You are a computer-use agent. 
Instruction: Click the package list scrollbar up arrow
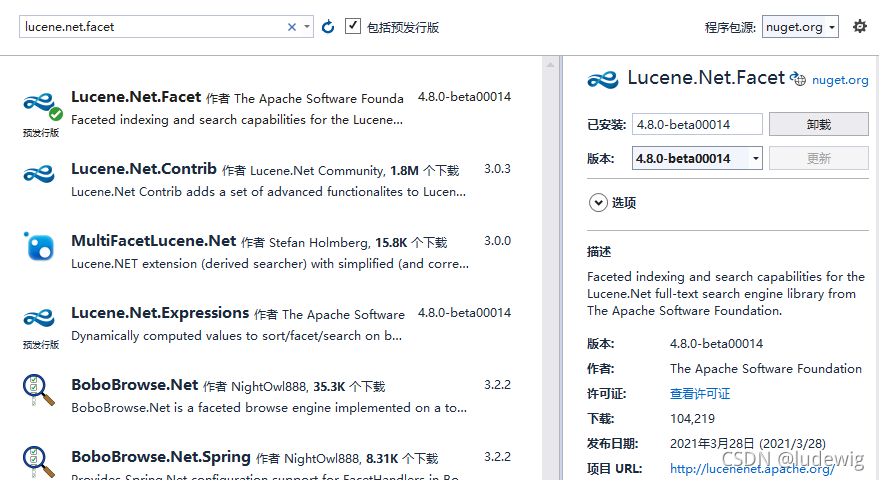550,65
